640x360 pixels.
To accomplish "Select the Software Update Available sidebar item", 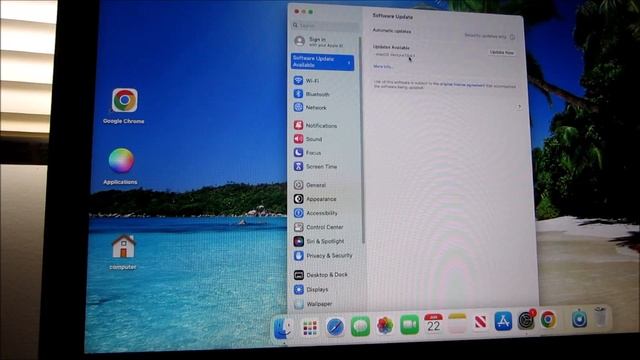I will (x=322, y=62).
